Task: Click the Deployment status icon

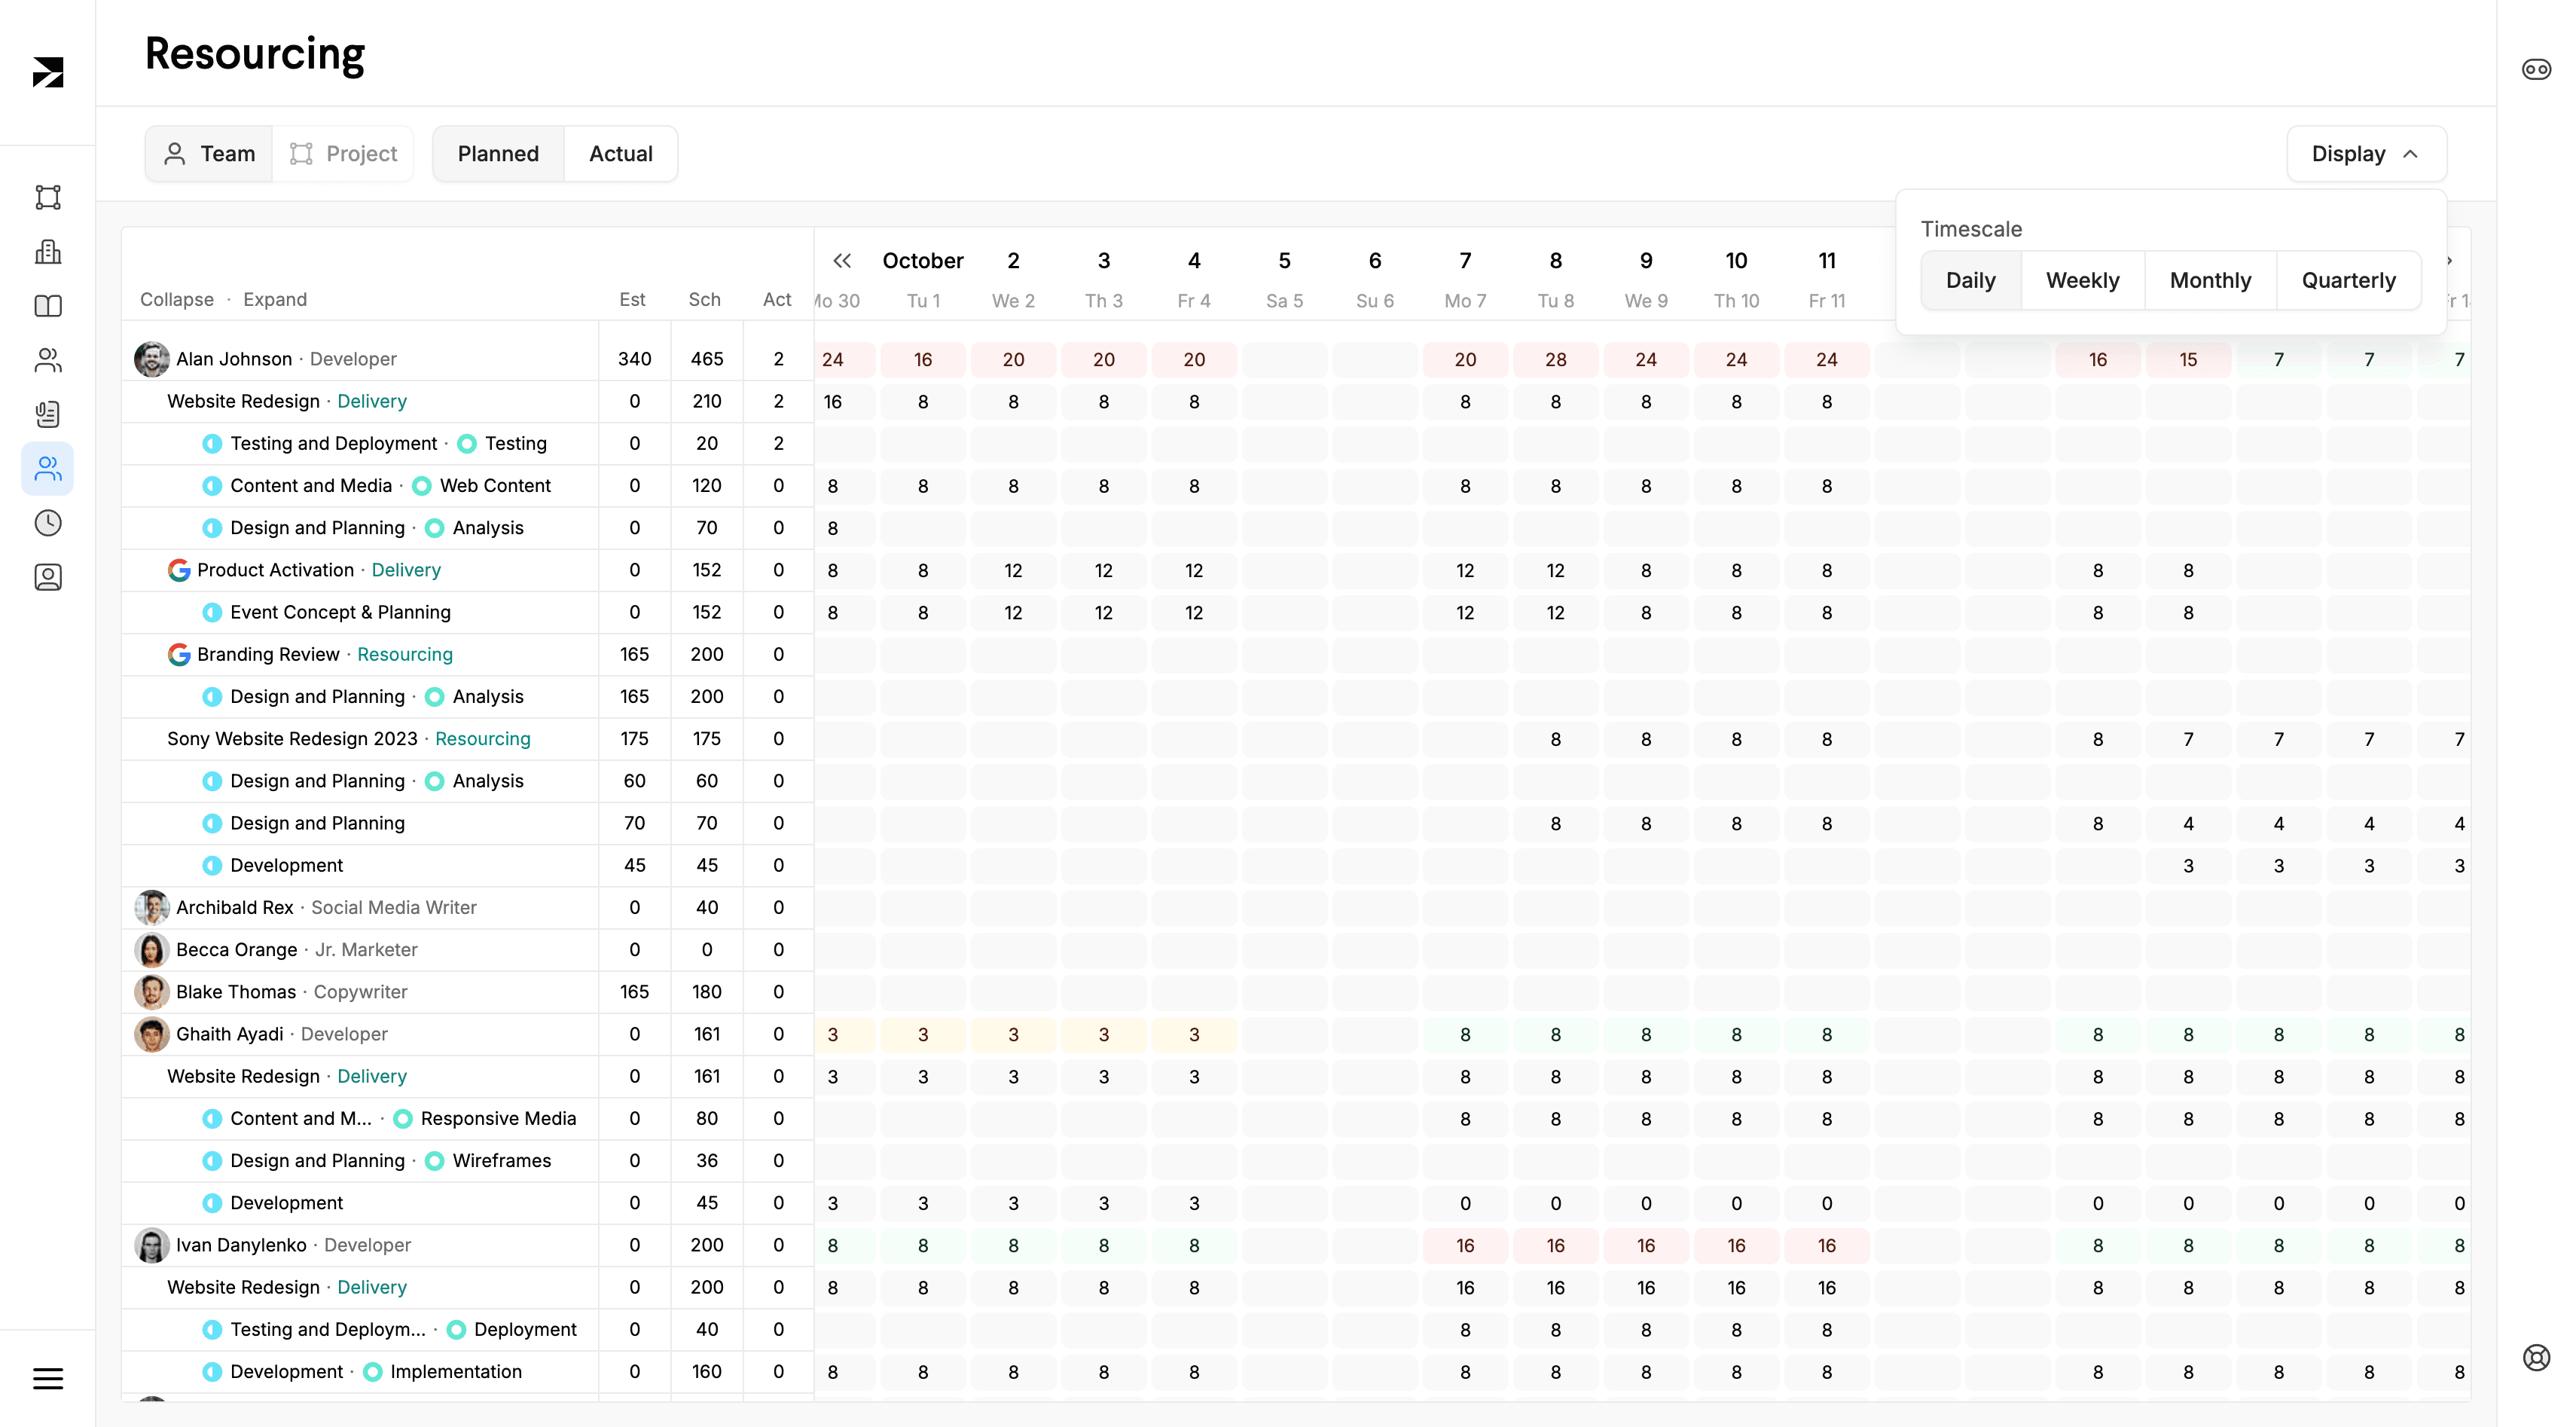Action: [x=456, y=1330]
